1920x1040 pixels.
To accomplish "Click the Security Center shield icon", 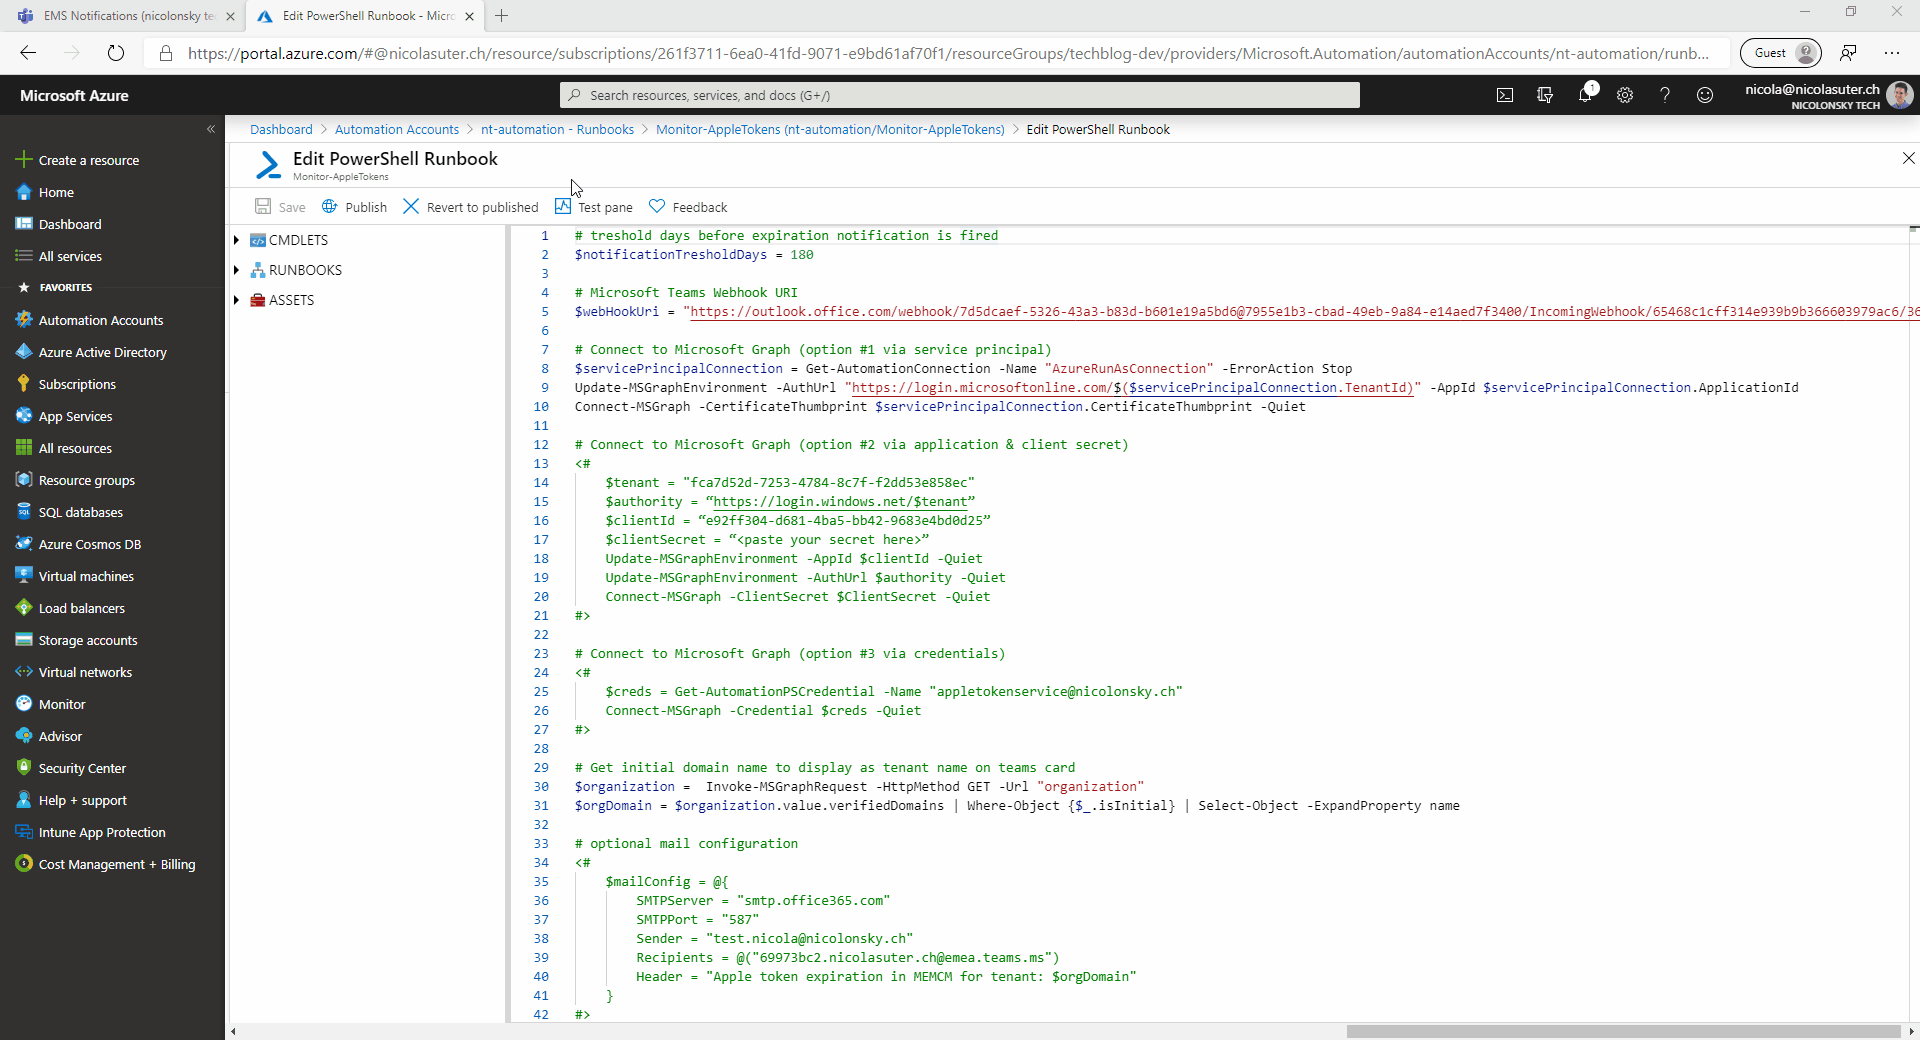I will point(24,768).
